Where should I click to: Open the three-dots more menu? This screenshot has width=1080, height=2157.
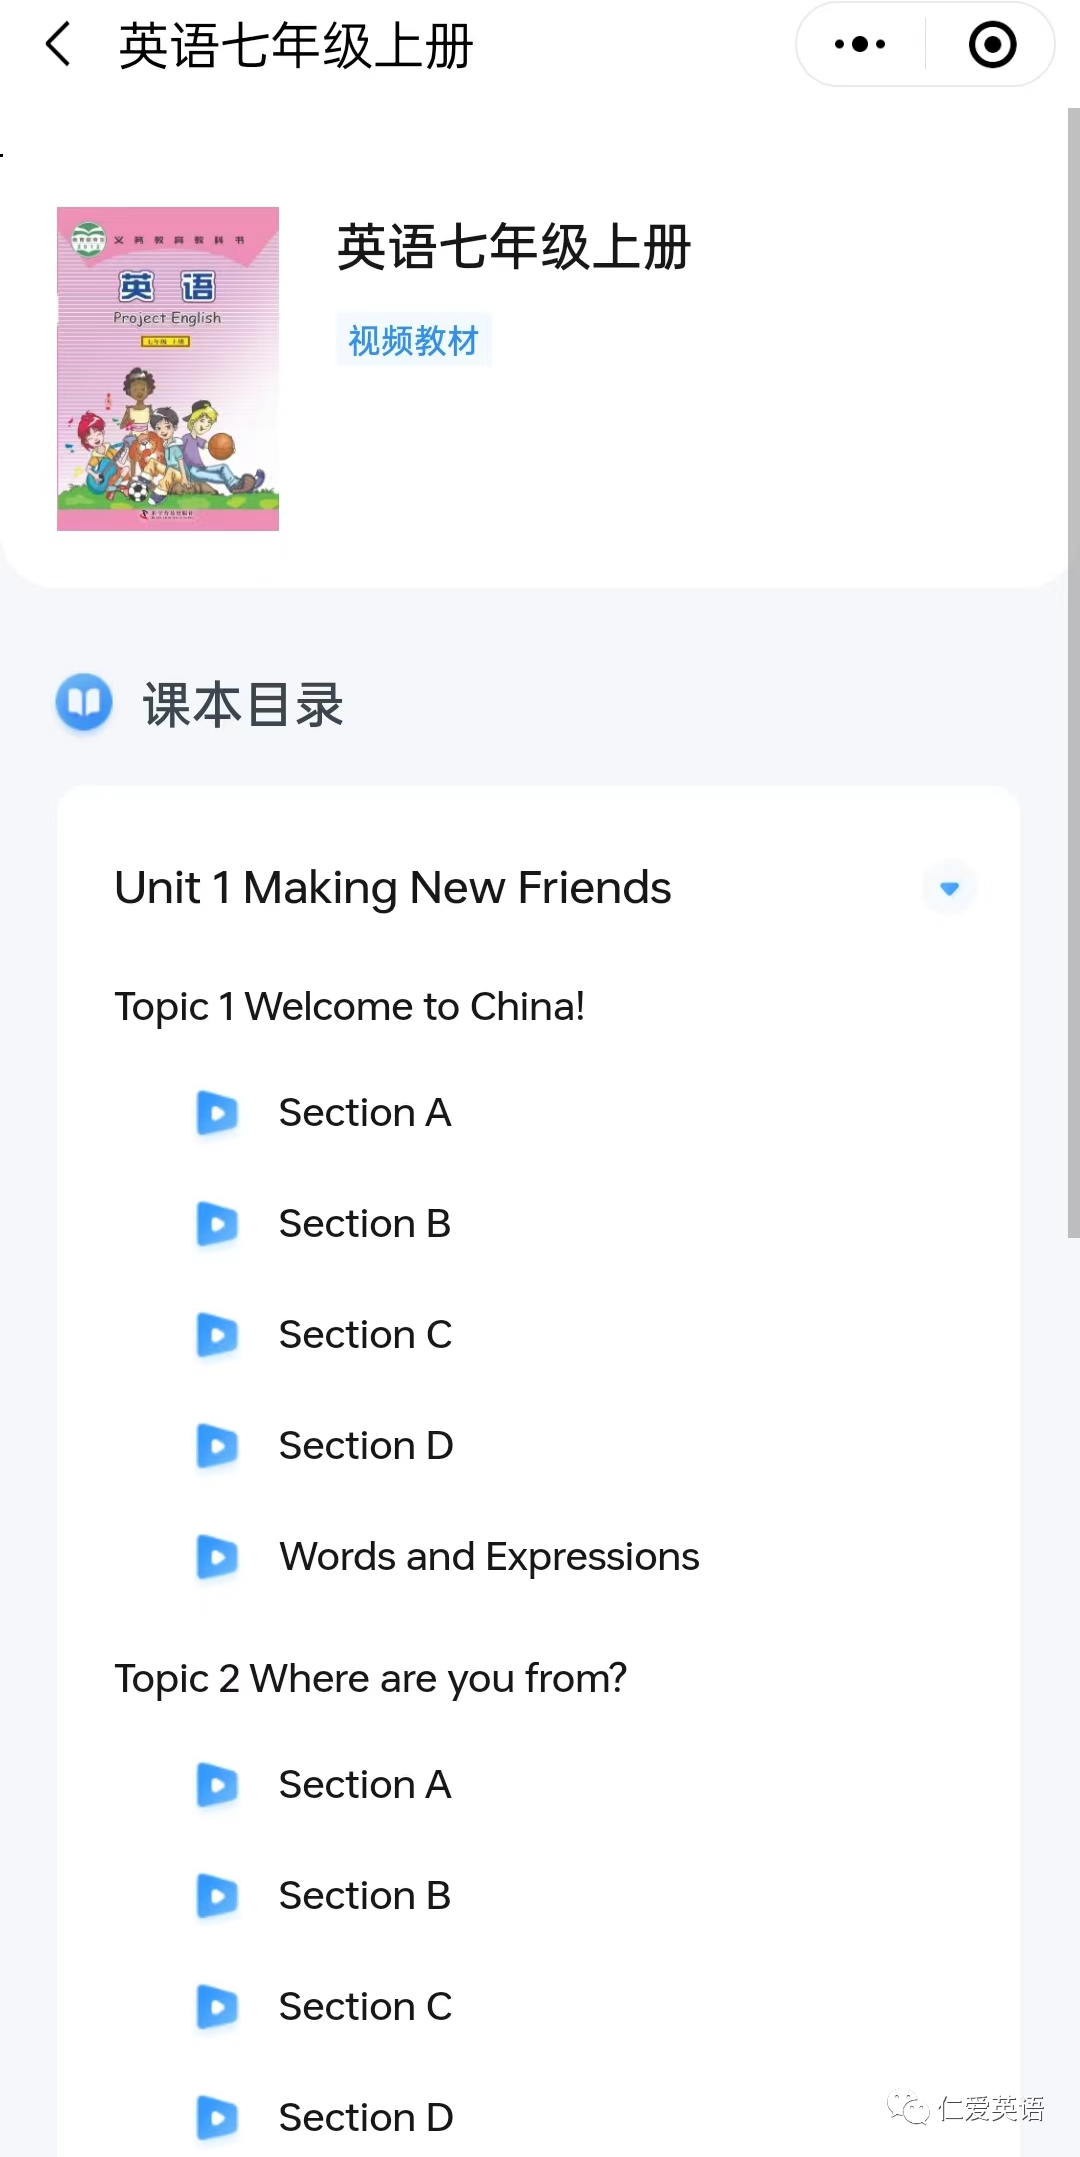coord(860,45)
